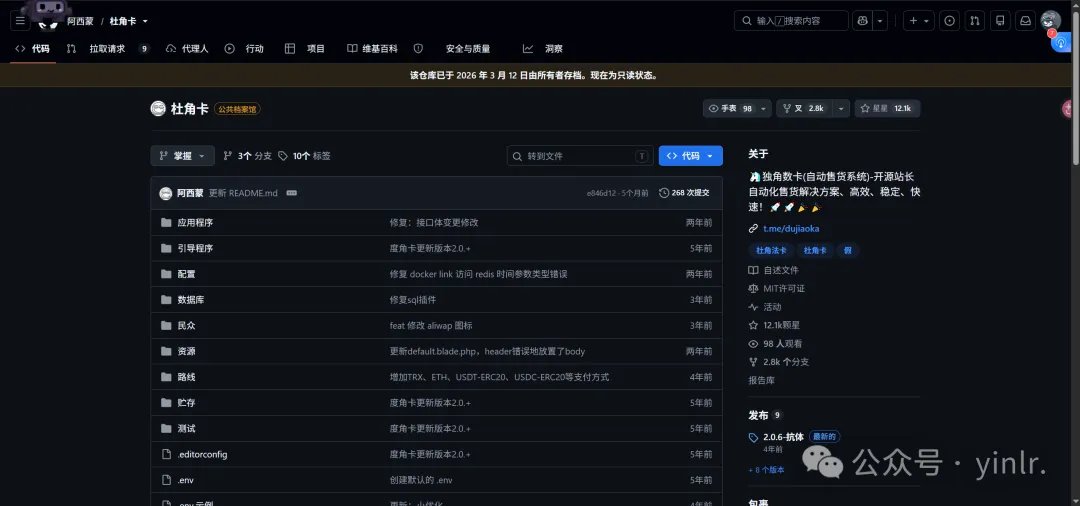Switch to the 洞察 tab
Screen dimensions: 1080x506
point(543,49)
